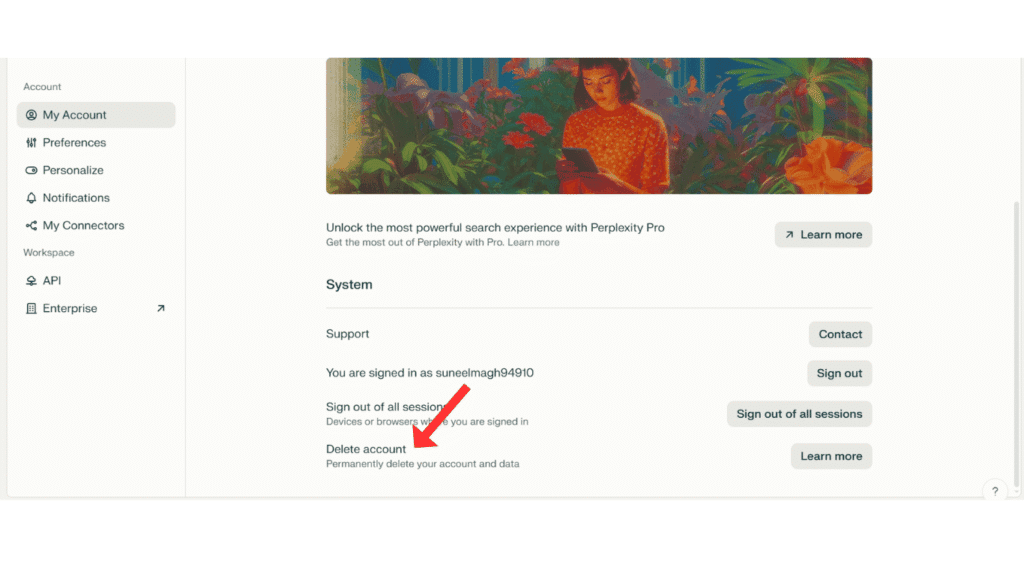Viewport: 1024px width, 576px height.
Task: Go to the Personalize settings section
Action: pos(73,171)
